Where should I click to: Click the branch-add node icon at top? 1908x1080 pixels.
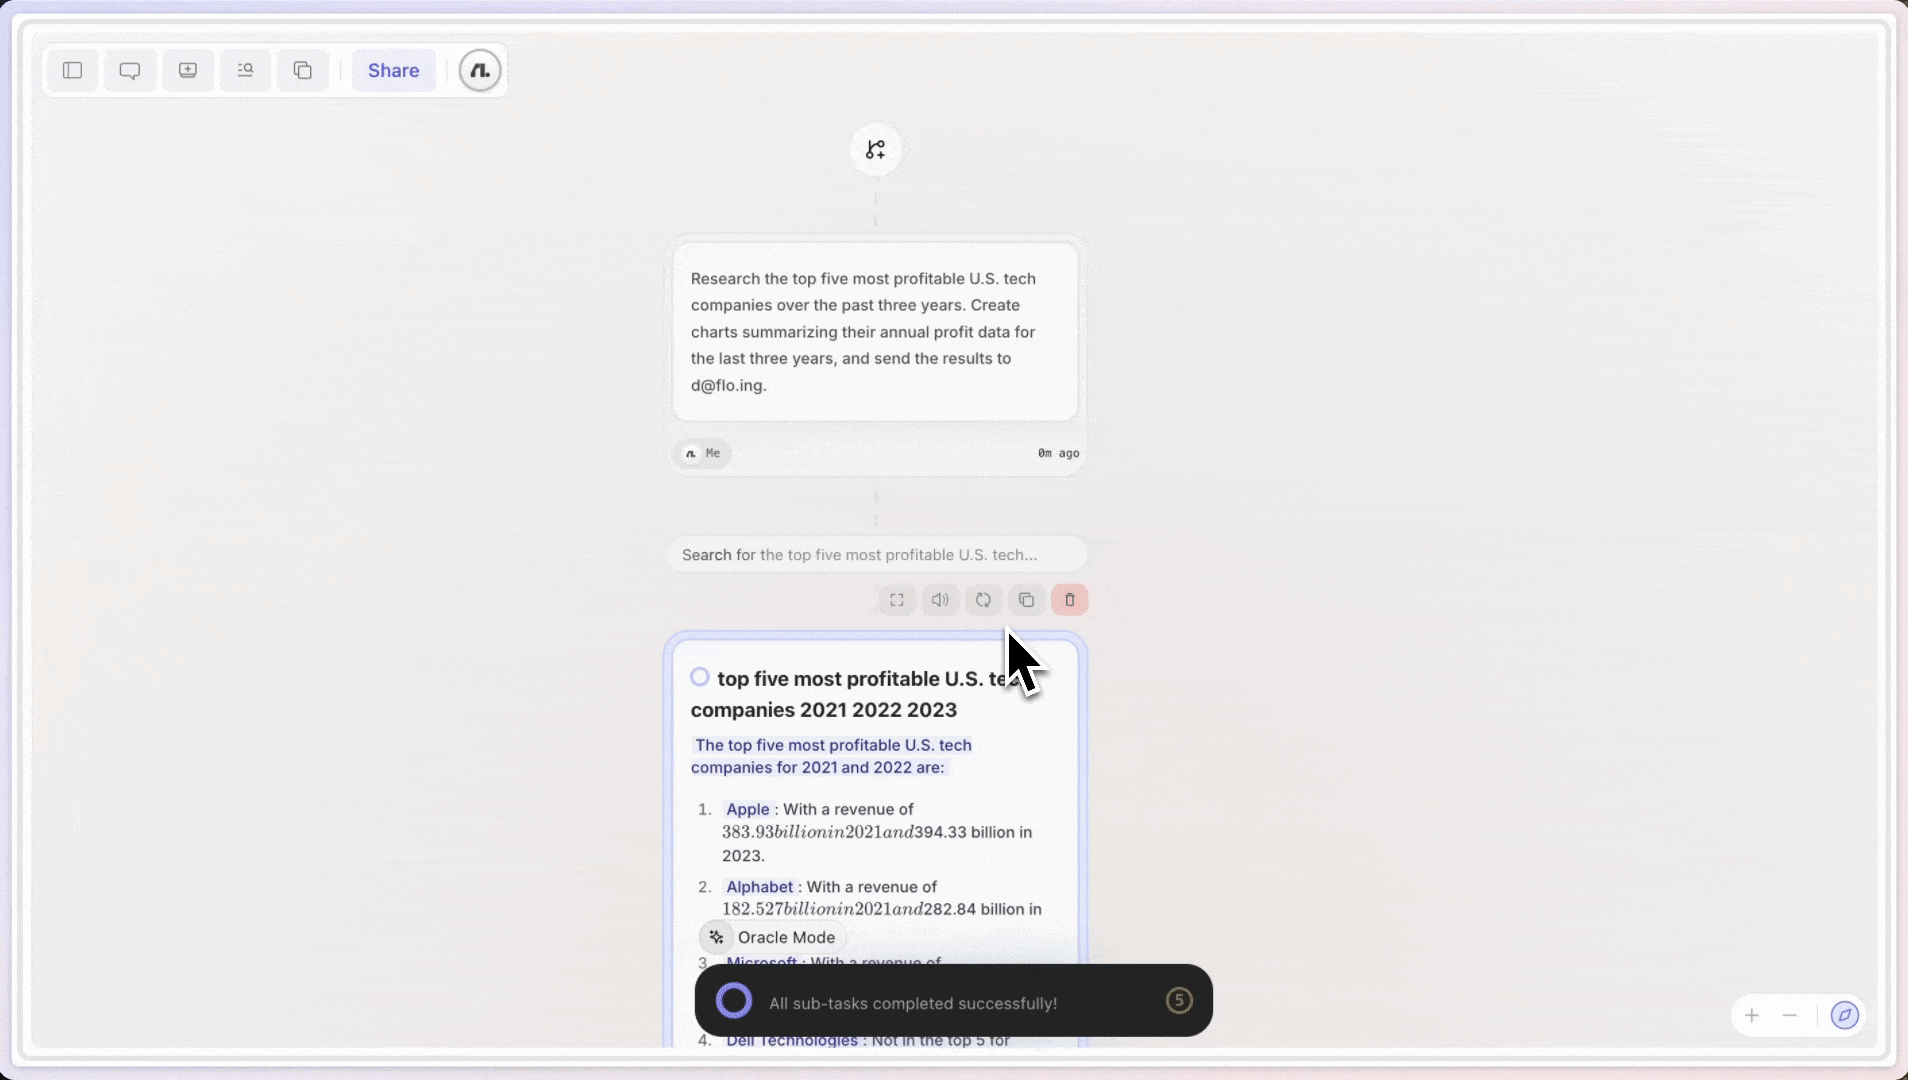(875, 150)
